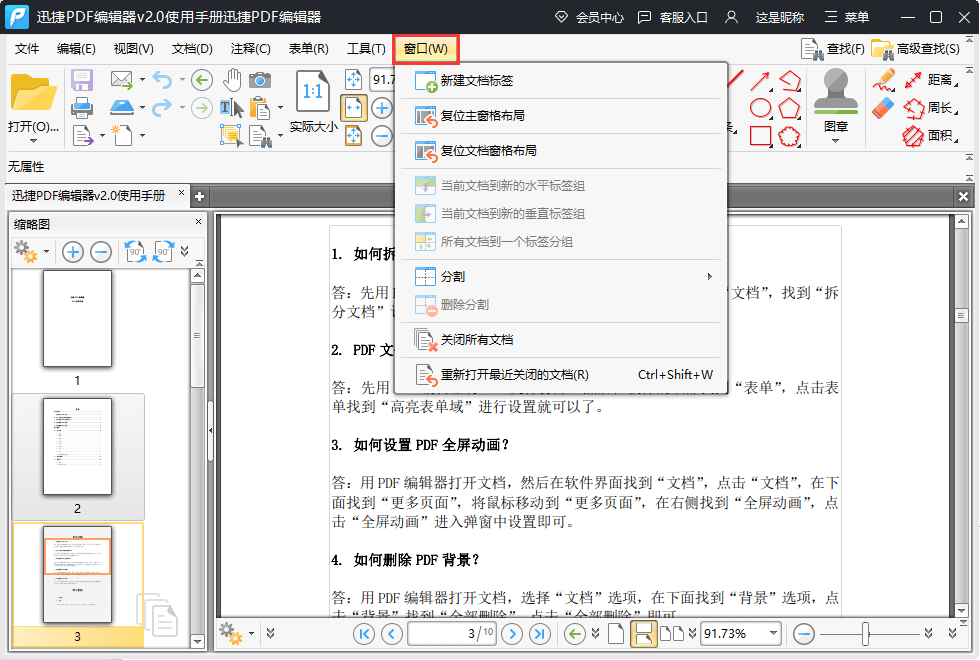The image size is (980, 660).
Task: Toggle continuous page layout in status bar
Action: [644, 633]
